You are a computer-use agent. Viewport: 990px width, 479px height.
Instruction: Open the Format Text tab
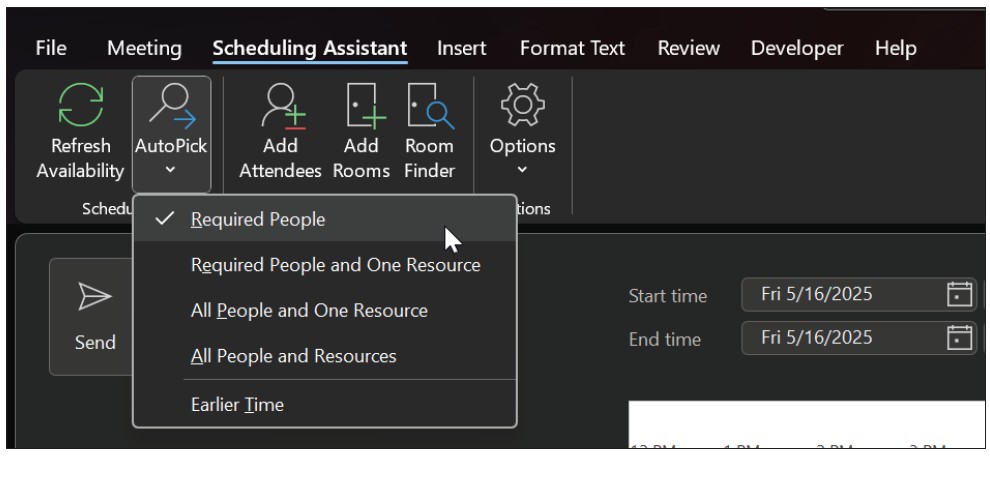(x=572, y=48)
